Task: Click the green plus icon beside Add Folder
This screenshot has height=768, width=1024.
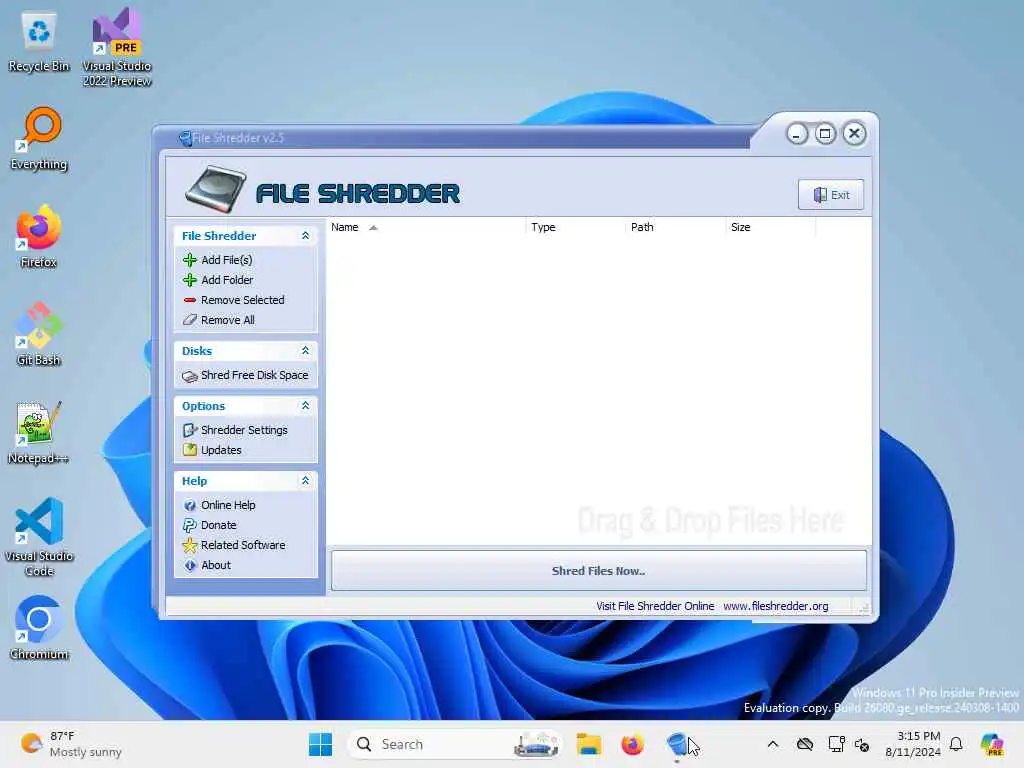Action: pyautogui.click(x=189, y=280)
